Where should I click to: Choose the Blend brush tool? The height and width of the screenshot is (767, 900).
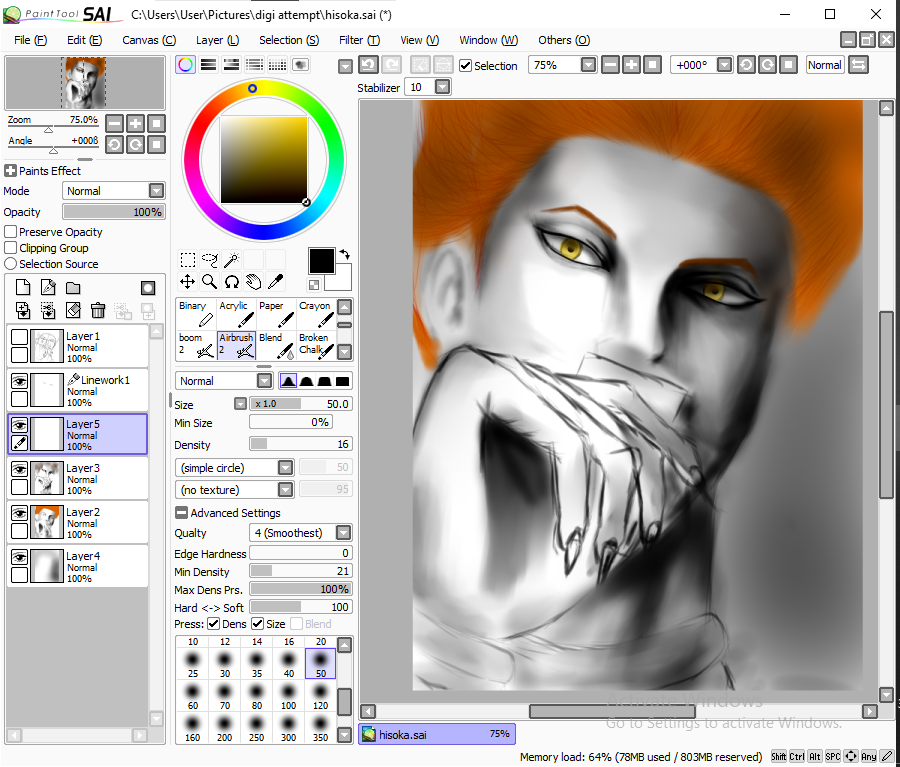276,346
